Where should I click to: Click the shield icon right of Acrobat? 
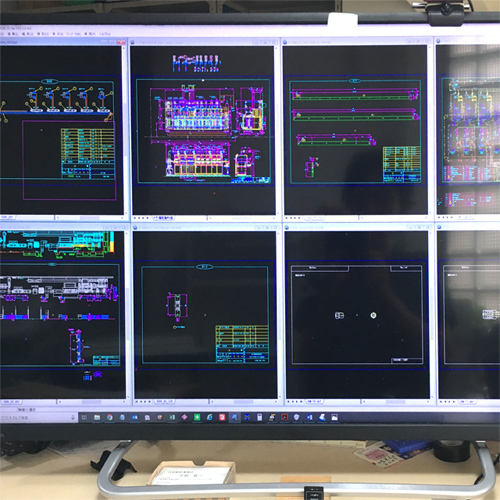[297, 417]
